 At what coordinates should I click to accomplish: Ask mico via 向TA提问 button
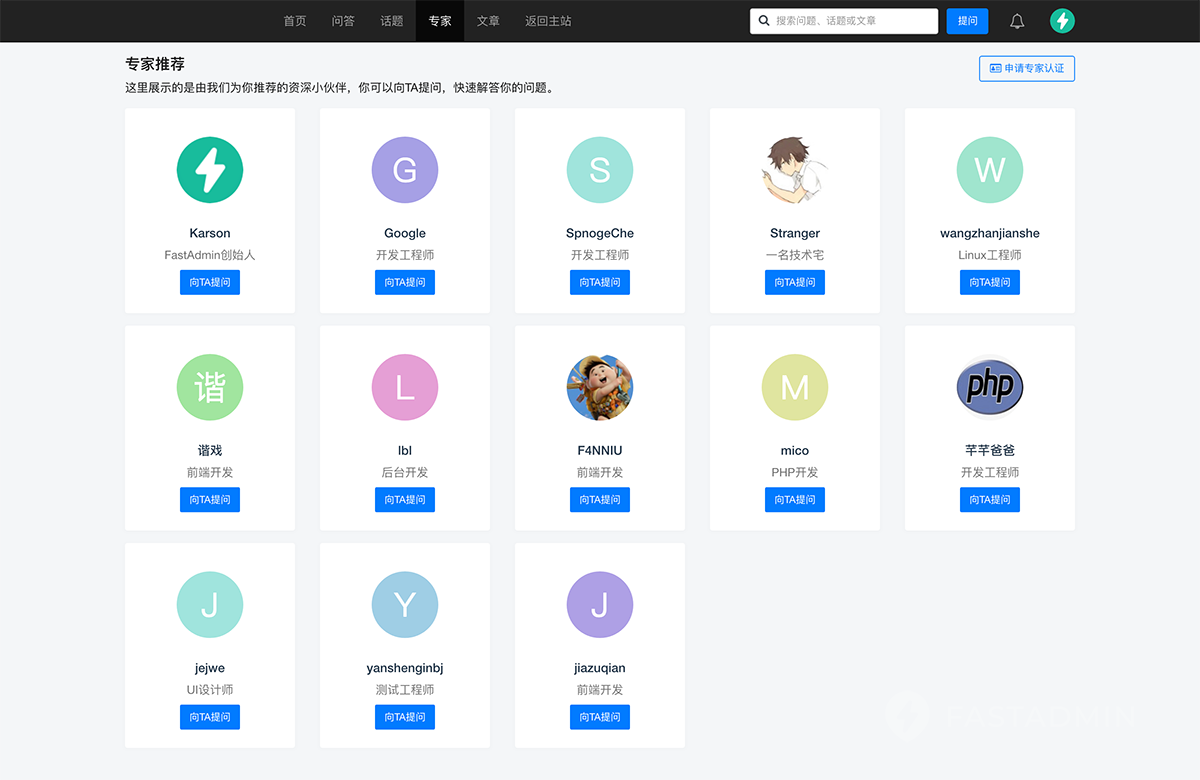(x=795, y=499)
